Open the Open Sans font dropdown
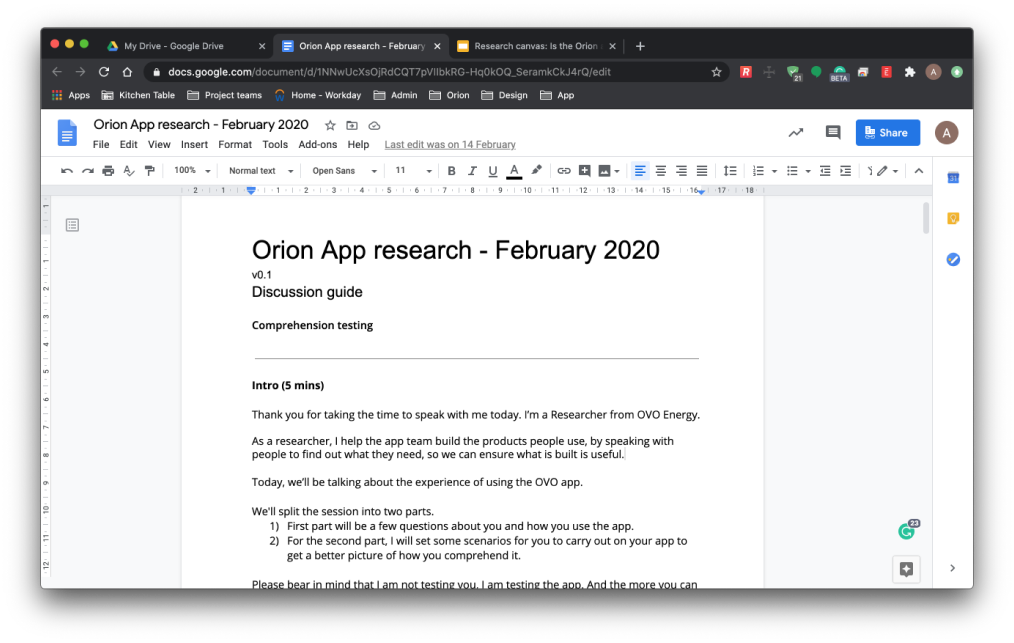This screenshot has width=1014, height=643. (343, 171)
